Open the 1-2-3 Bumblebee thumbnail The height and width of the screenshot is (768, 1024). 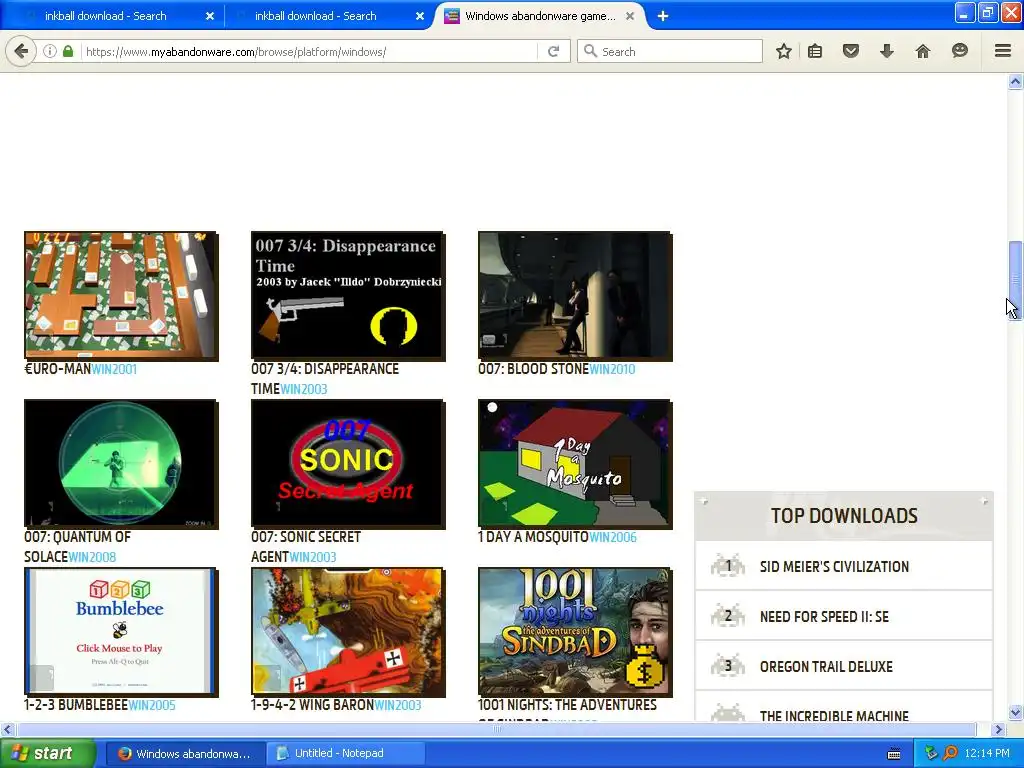click(121, 632)
